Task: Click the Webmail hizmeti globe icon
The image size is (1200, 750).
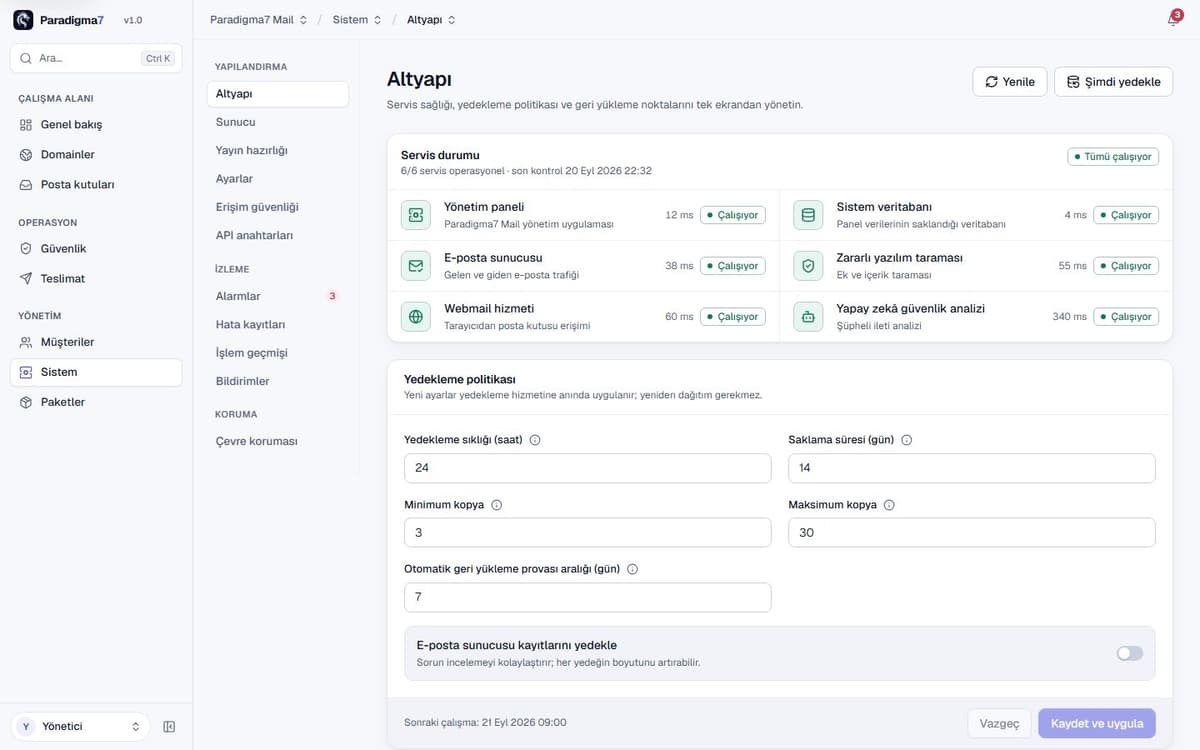Action: (415, 317)
